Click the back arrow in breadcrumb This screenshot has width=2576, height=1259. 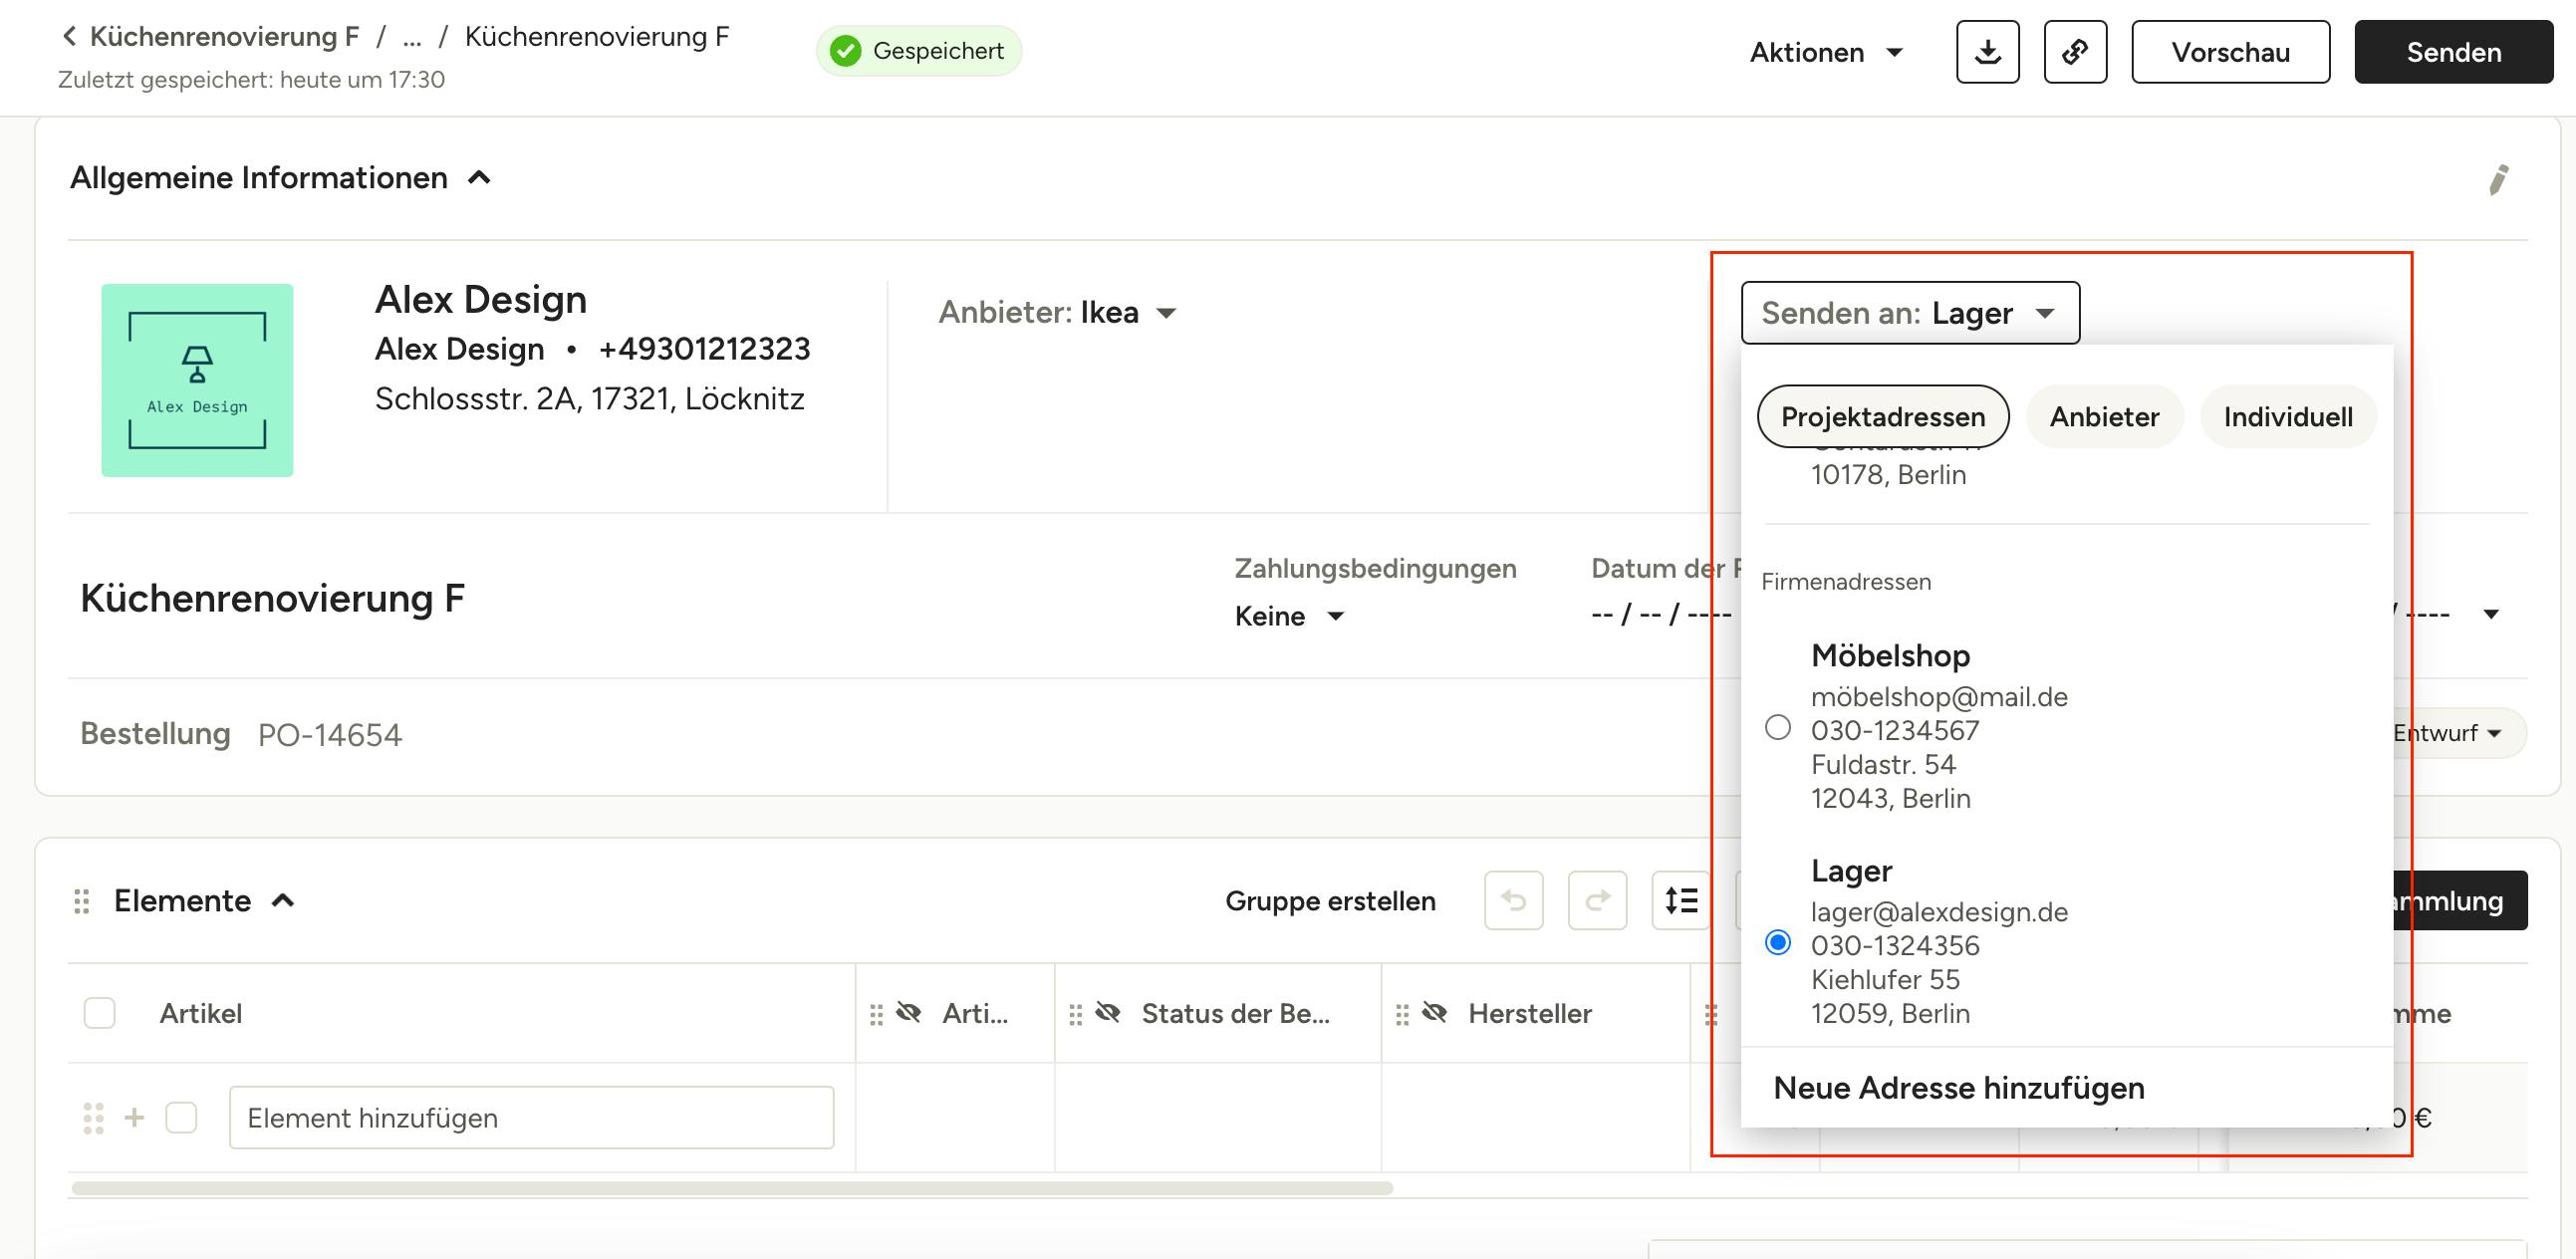(69, 37)
